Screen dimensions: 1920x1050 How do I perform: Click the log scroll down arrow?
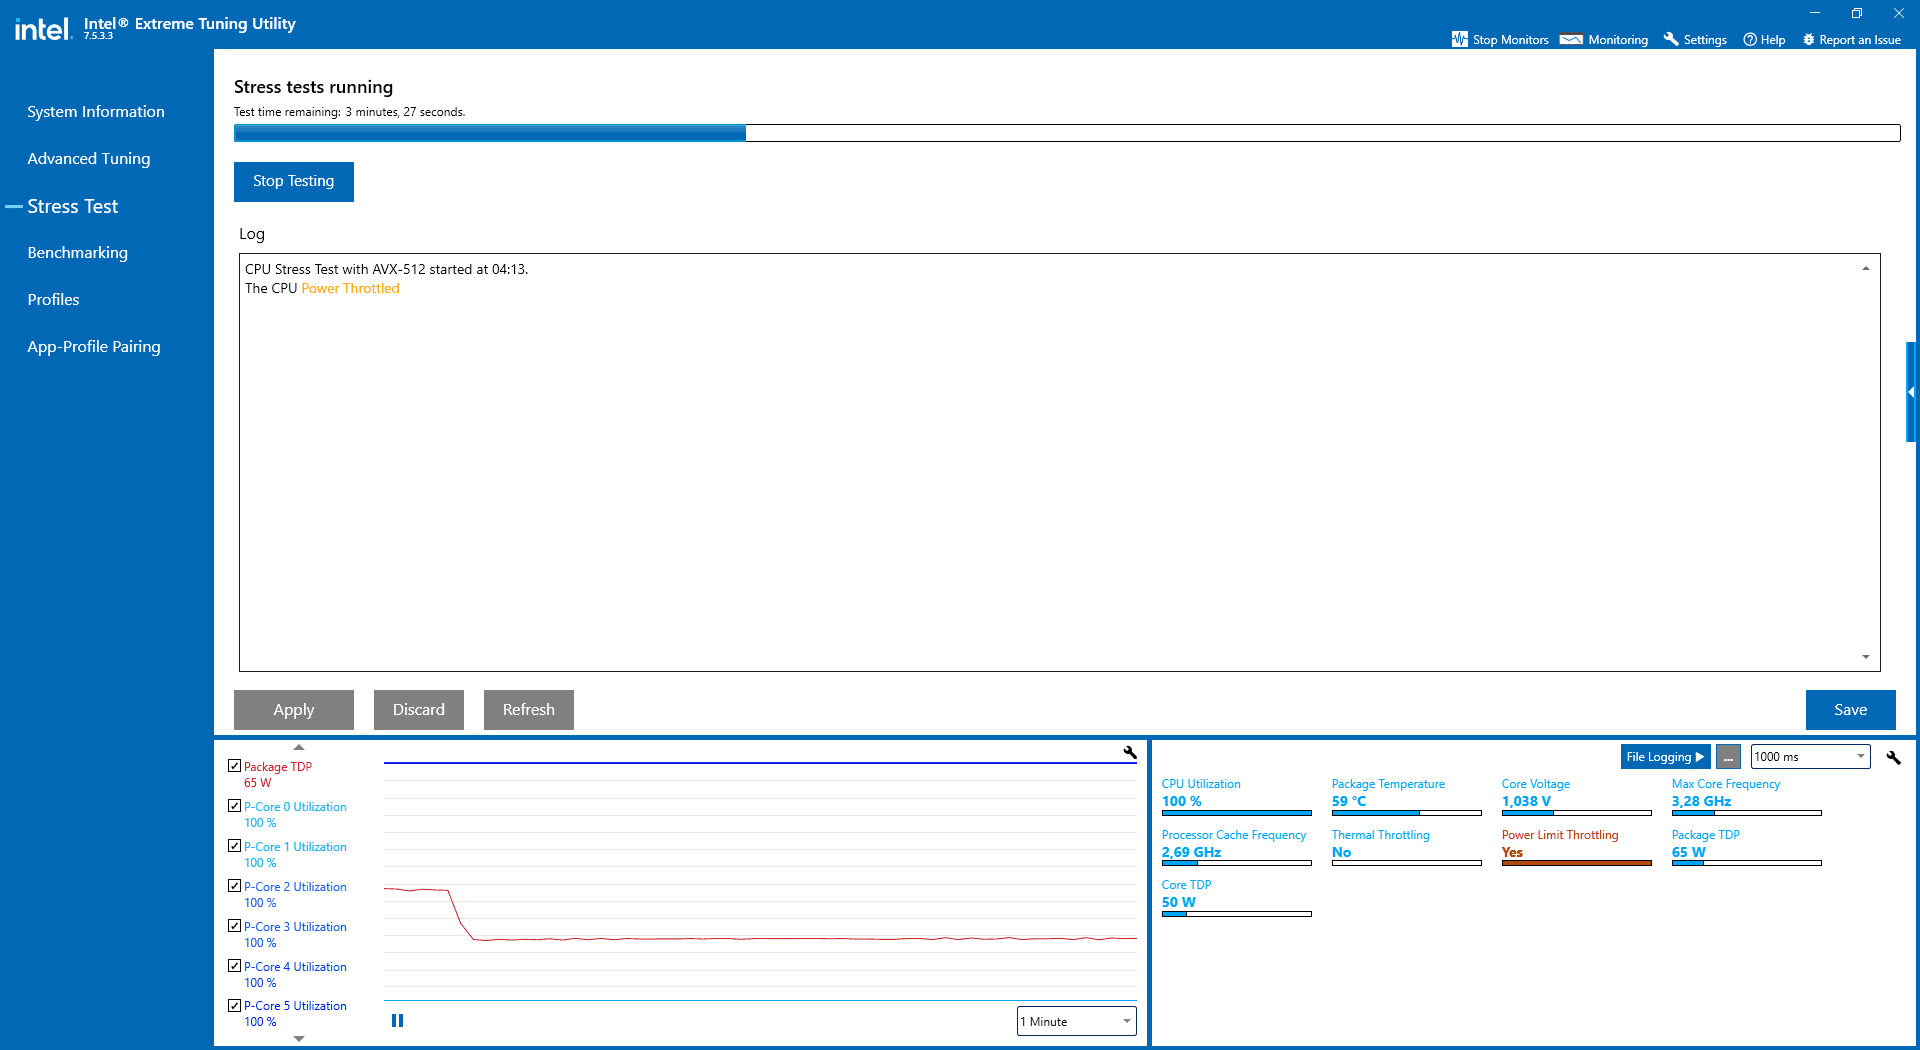pos(1866,657)
